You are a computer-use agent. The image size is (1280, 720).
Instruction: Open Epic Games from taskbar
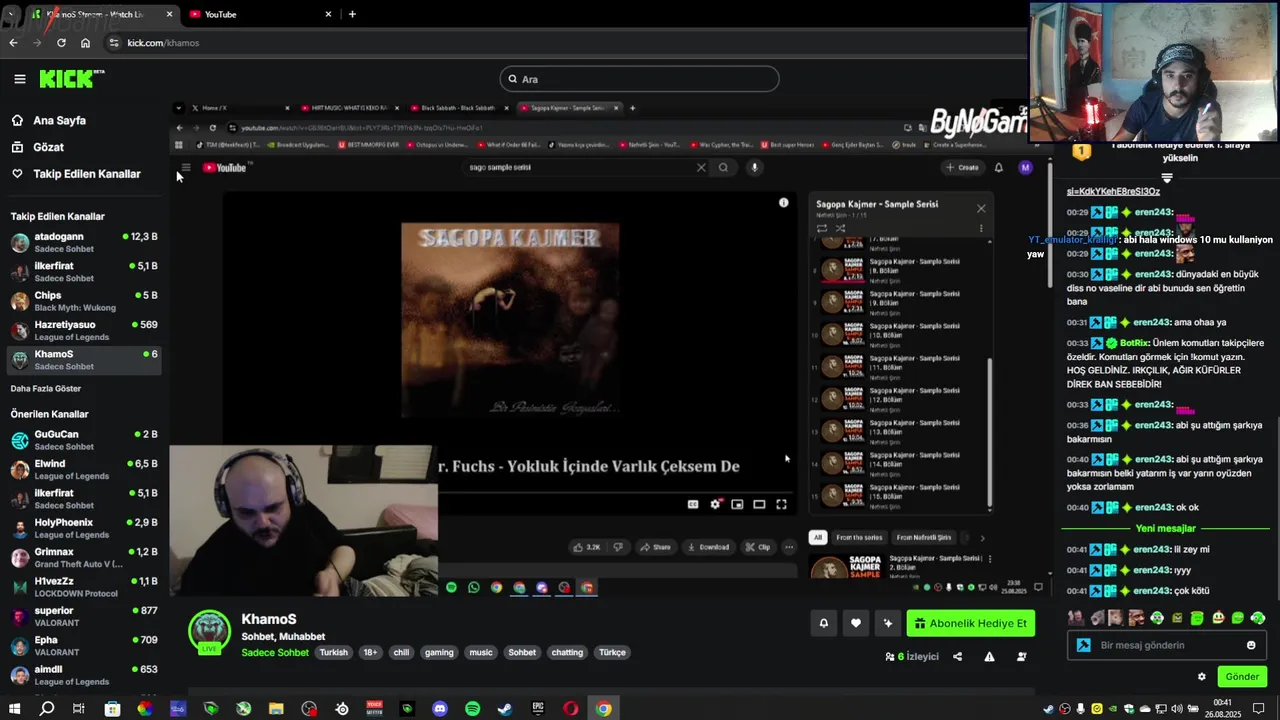point(538,709)
